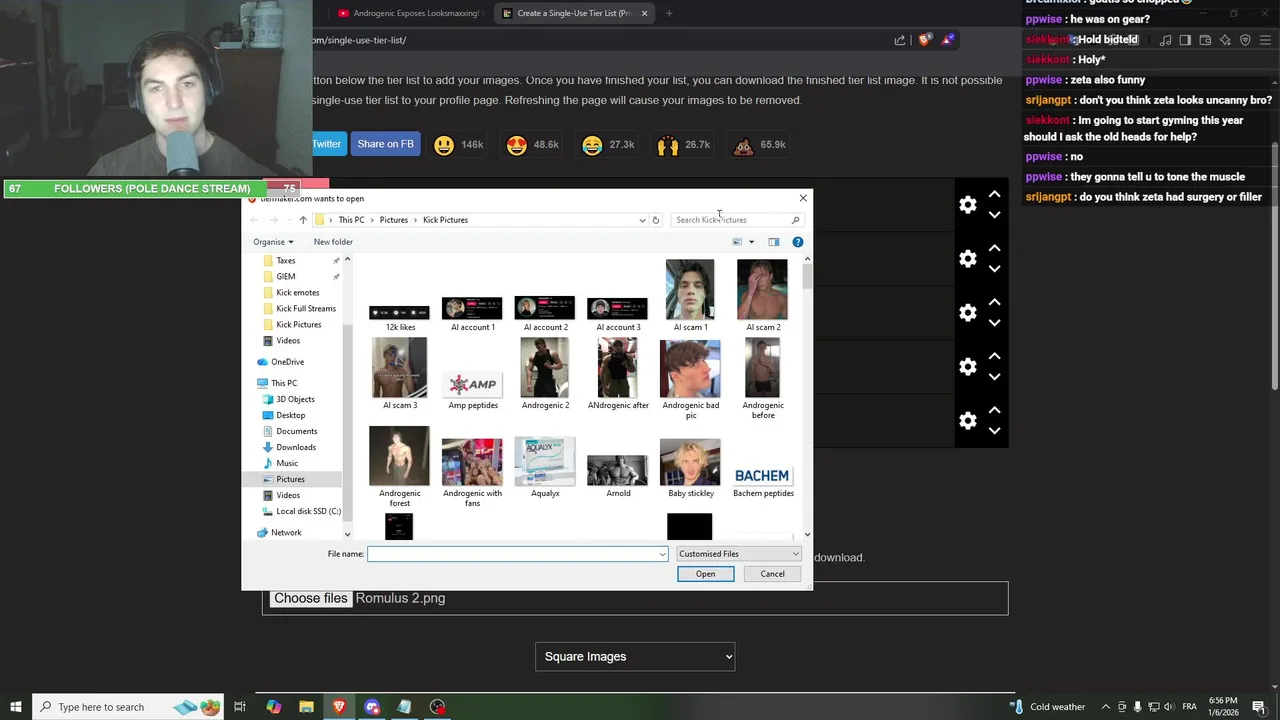The width and height of the screenshot is (1280, 720).
Task: Click the Windows Start button
Action: pyautogui.click(x=15, y=707)
